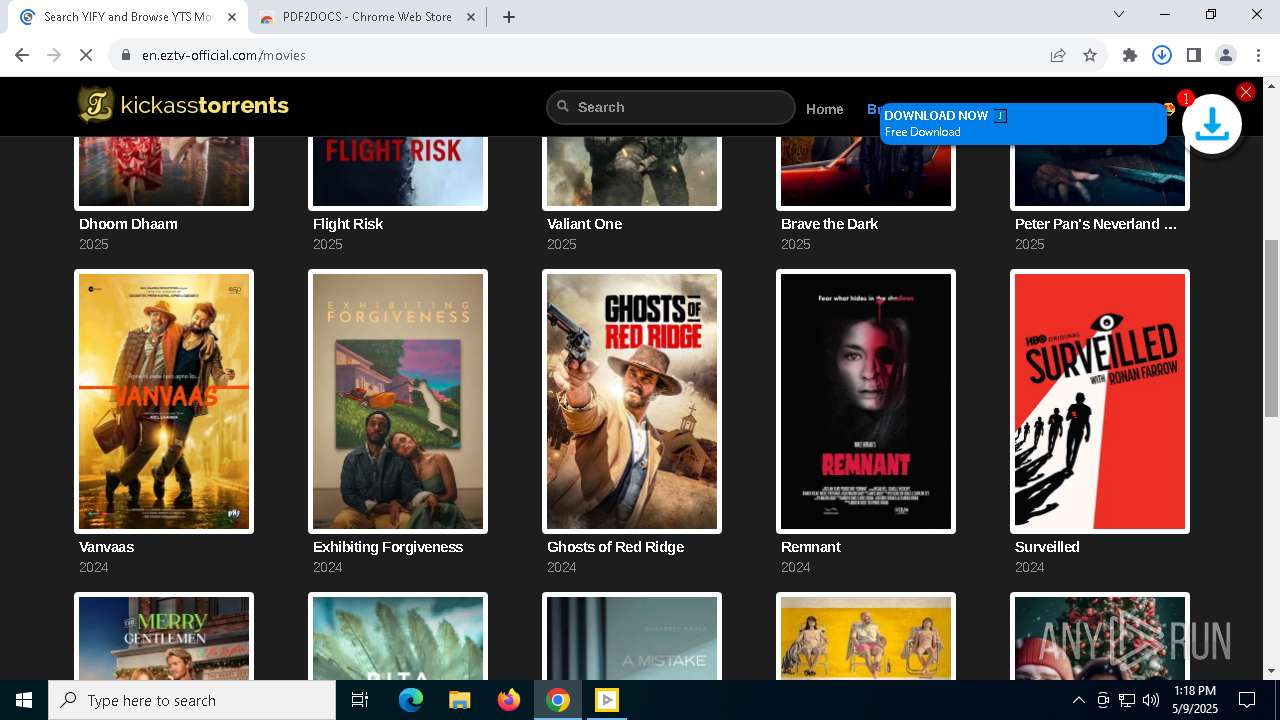
Task: Open the Chrome extensions puzzle icon
Action: pos(1130,55)
